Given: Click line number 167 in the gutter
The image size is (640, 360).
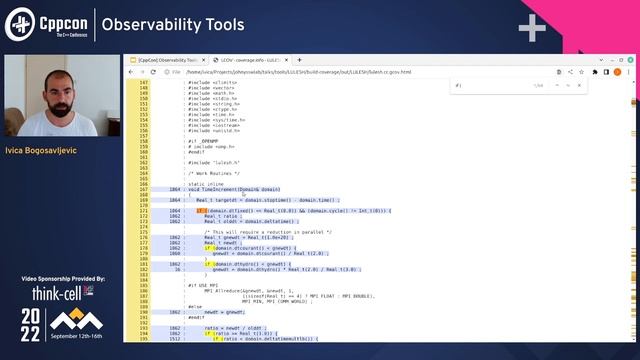Looking at the screenshot, I should tap(143, 189).
